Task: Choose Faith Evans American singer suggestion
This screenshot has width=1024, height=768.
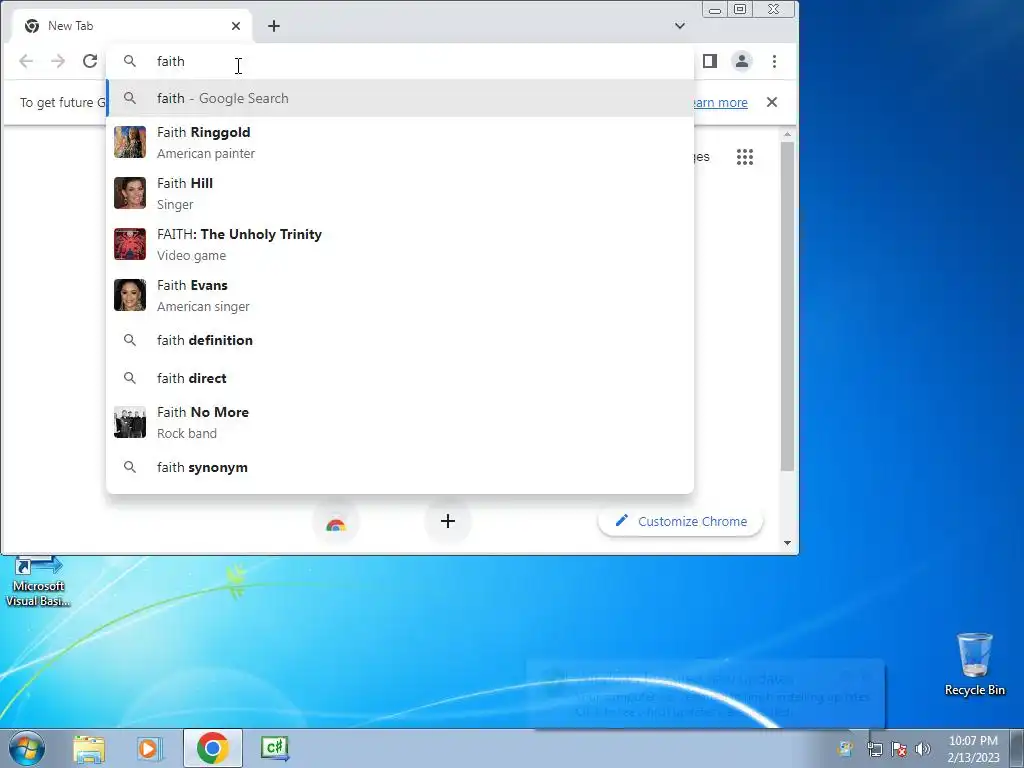Action: (x=400, y=295)
